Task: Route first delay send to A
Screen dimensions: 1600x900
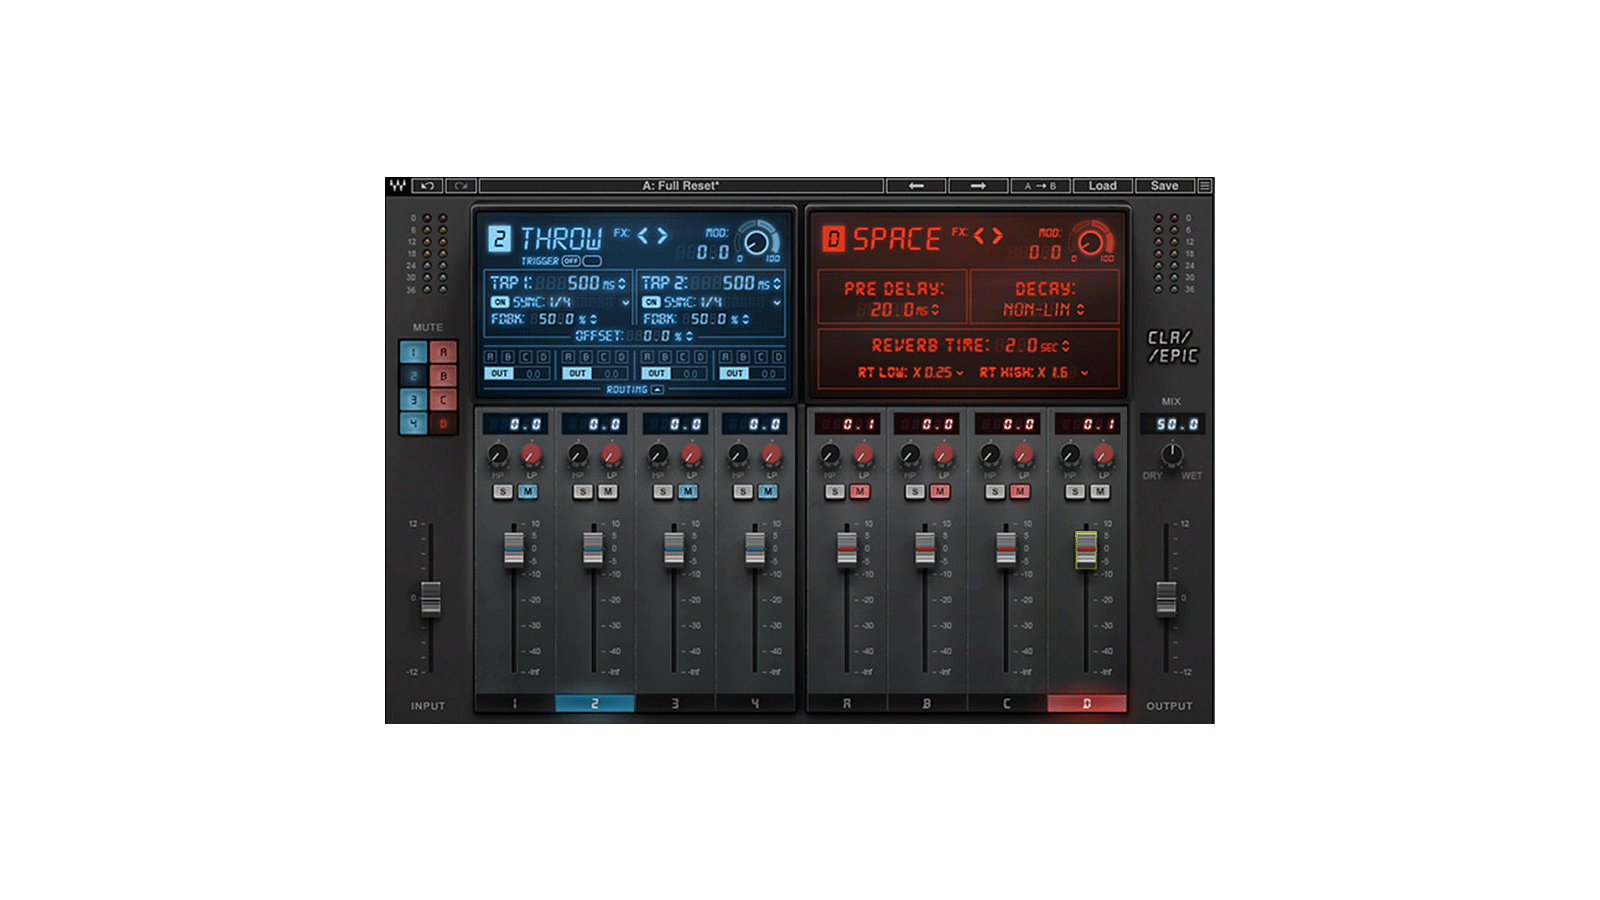Action: click(490, 357)
